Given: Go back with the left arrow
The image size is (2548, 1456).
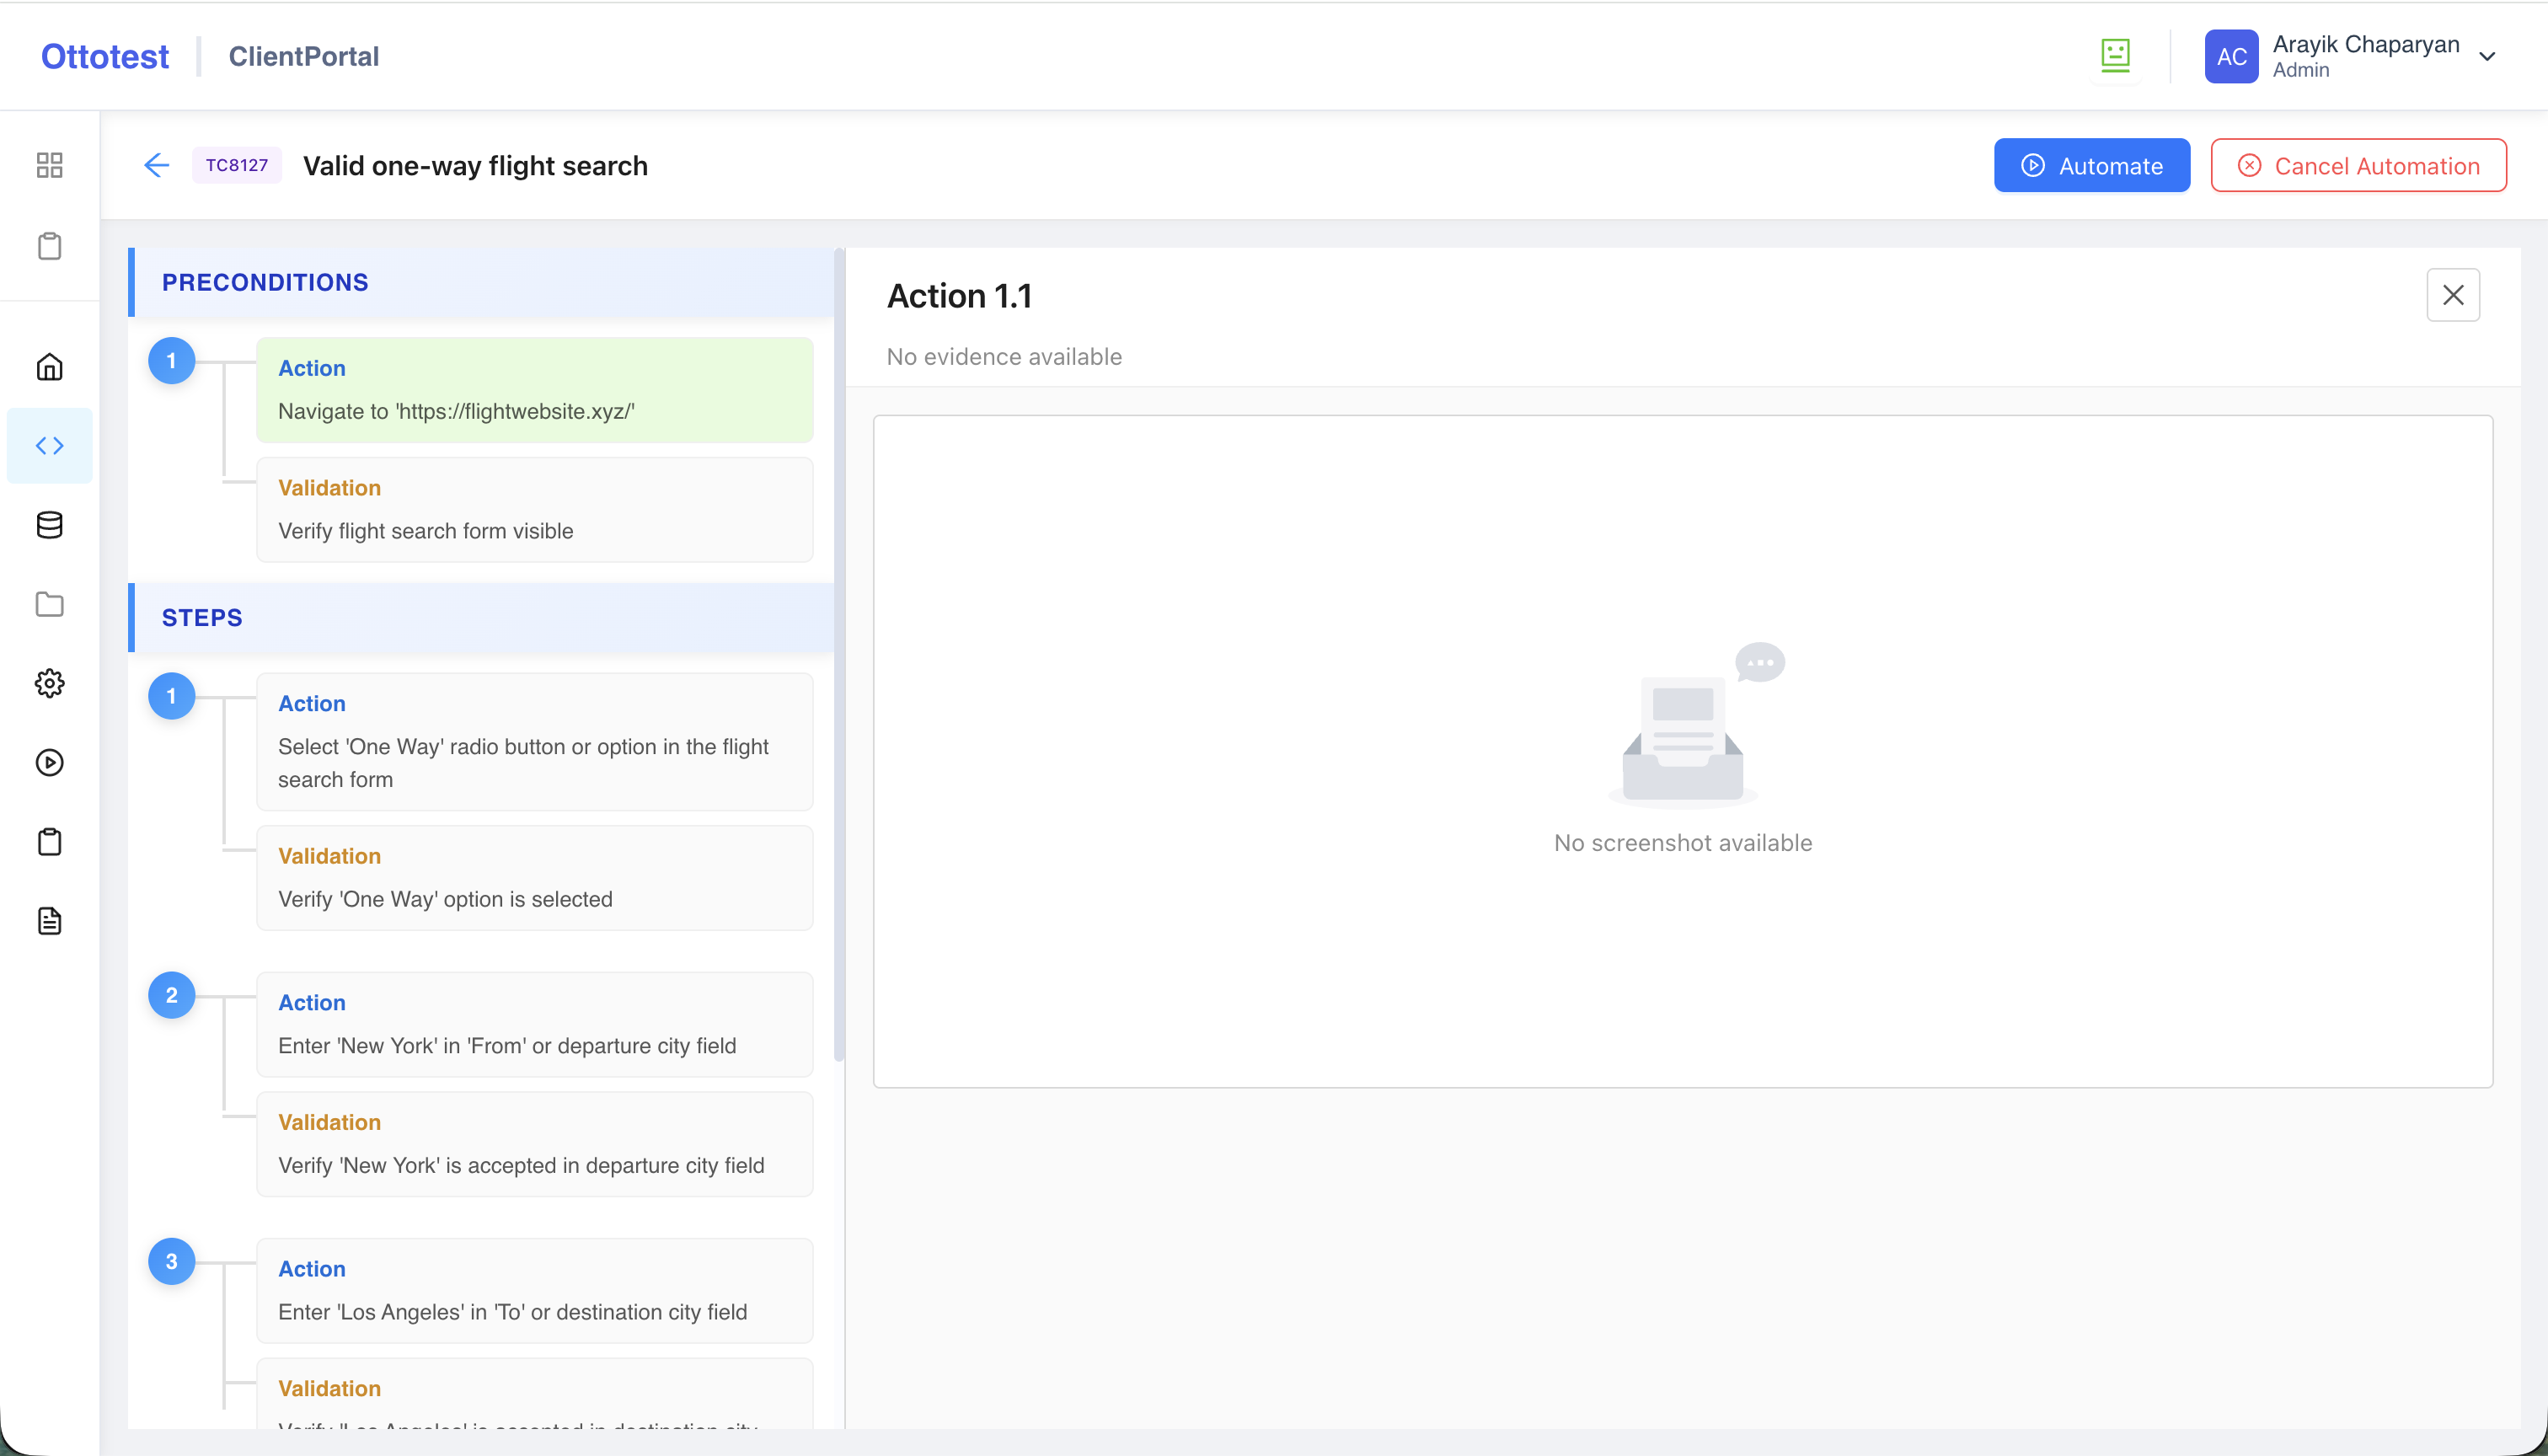Looking at the screenshot, I should 156,165.
